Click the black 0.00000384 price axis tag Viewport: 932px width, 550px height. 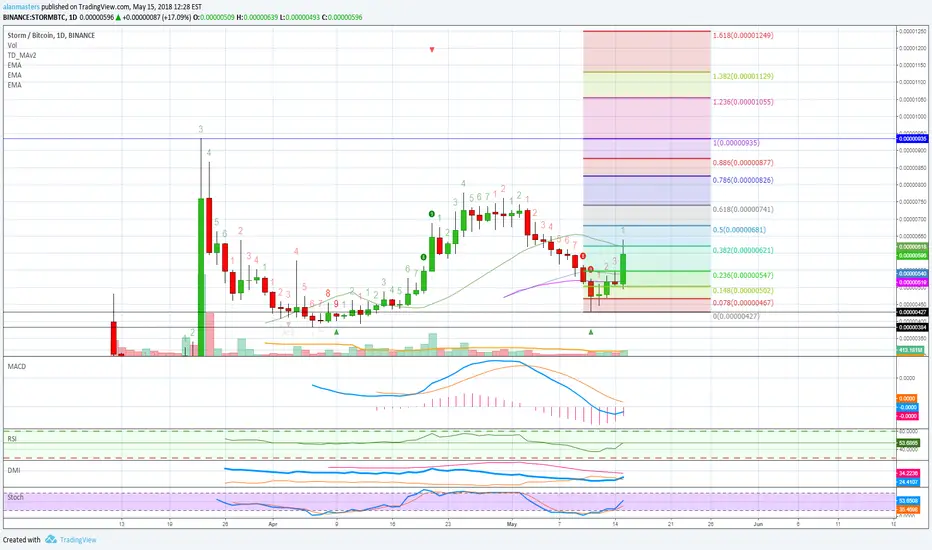pyautogui.click(x=912, y=327)
